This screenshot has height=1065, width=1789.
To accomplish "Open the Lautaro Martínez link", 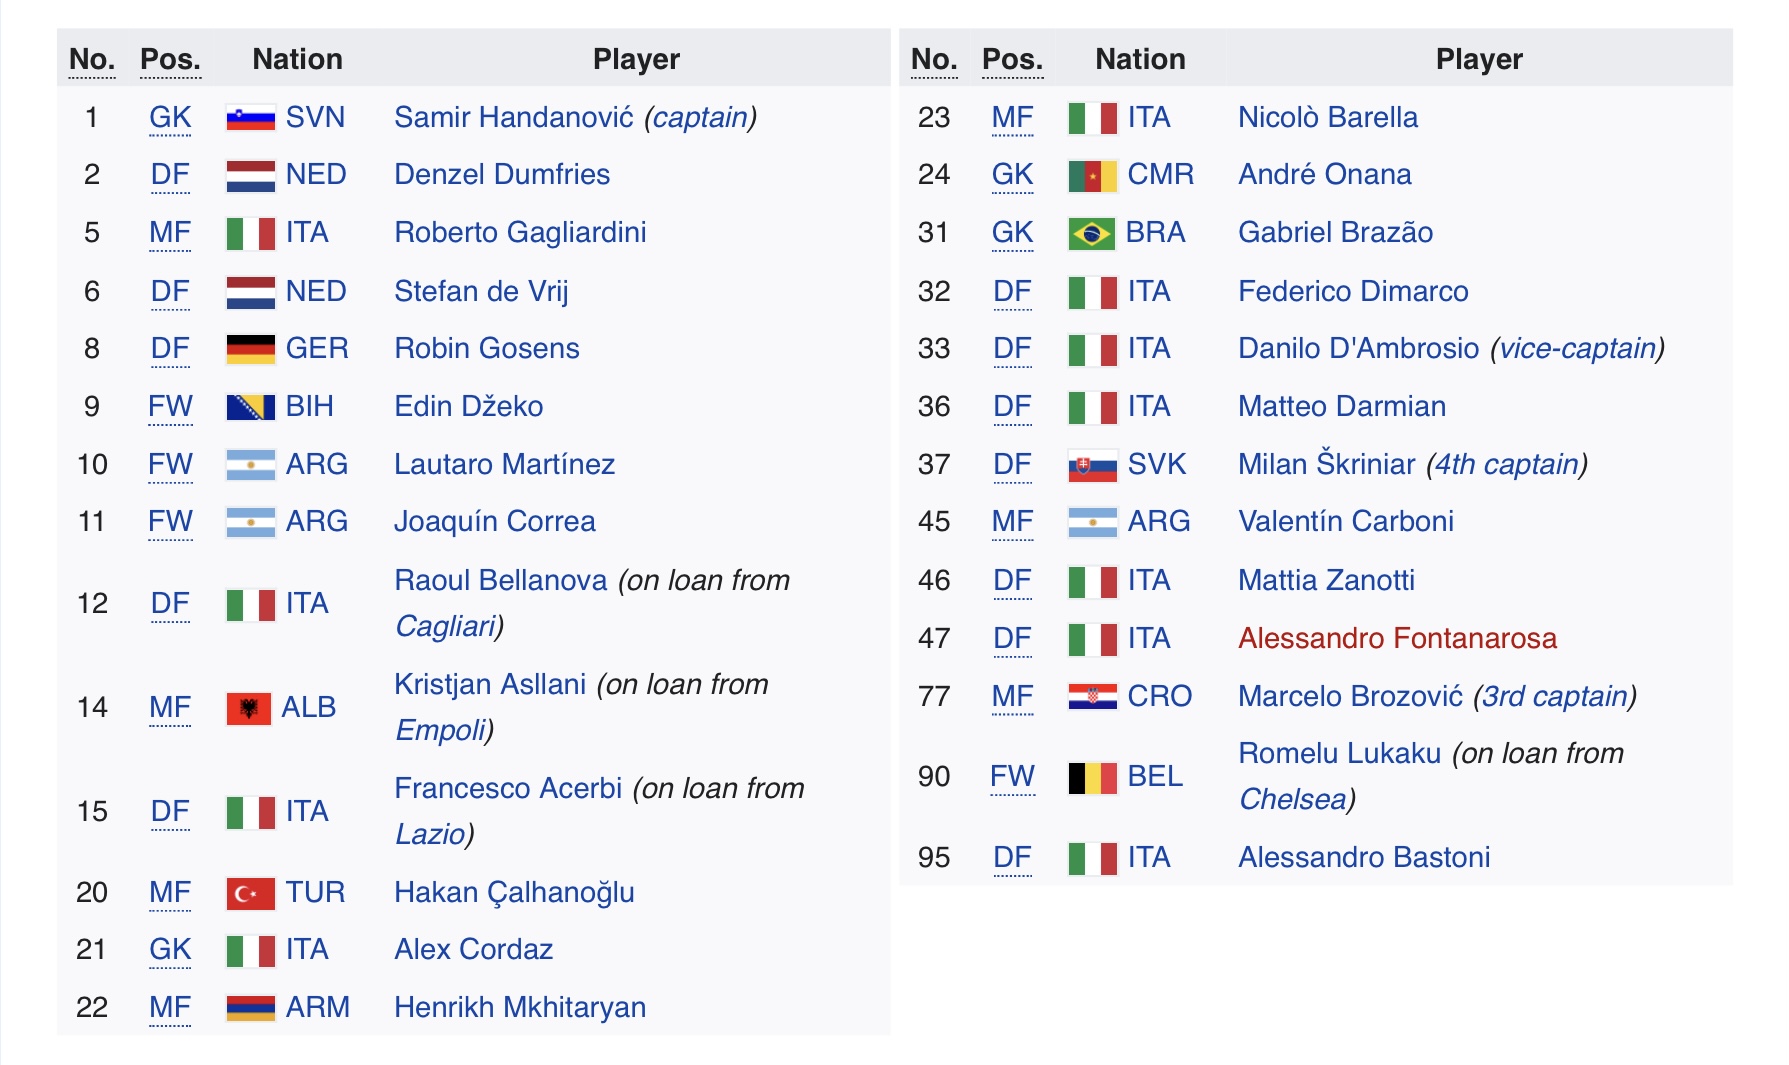I will 504,465.
